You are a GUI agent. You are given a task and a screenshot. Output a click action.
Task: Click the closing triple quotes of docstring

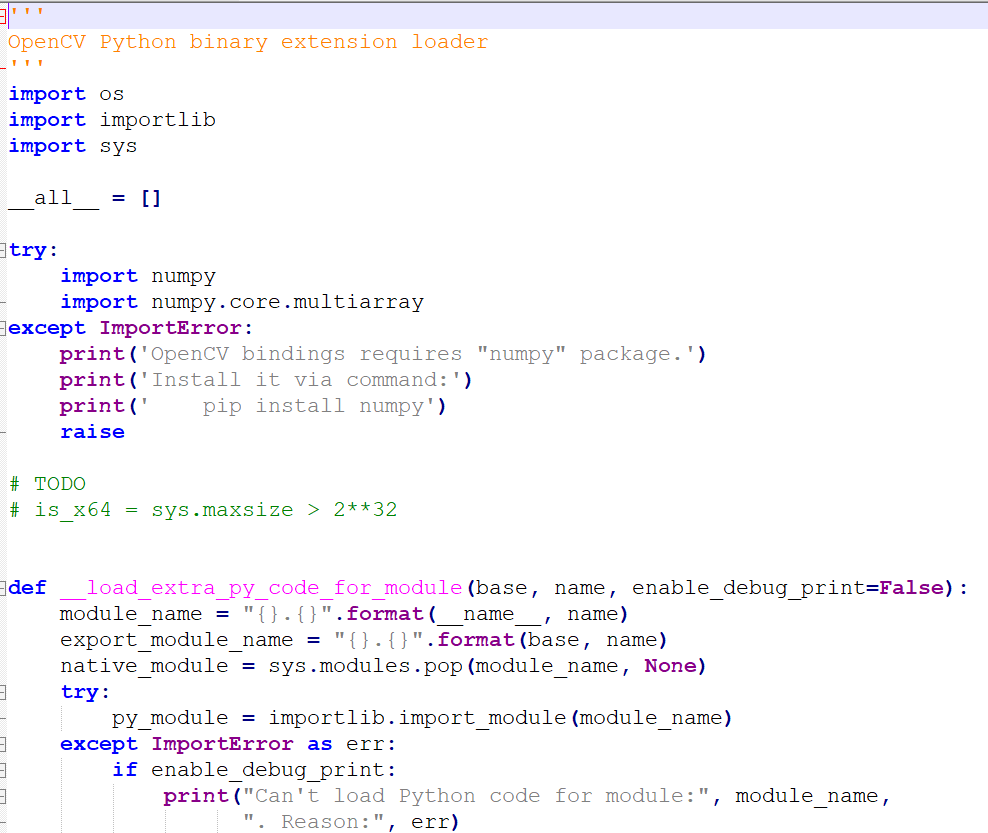pos(27,64)
